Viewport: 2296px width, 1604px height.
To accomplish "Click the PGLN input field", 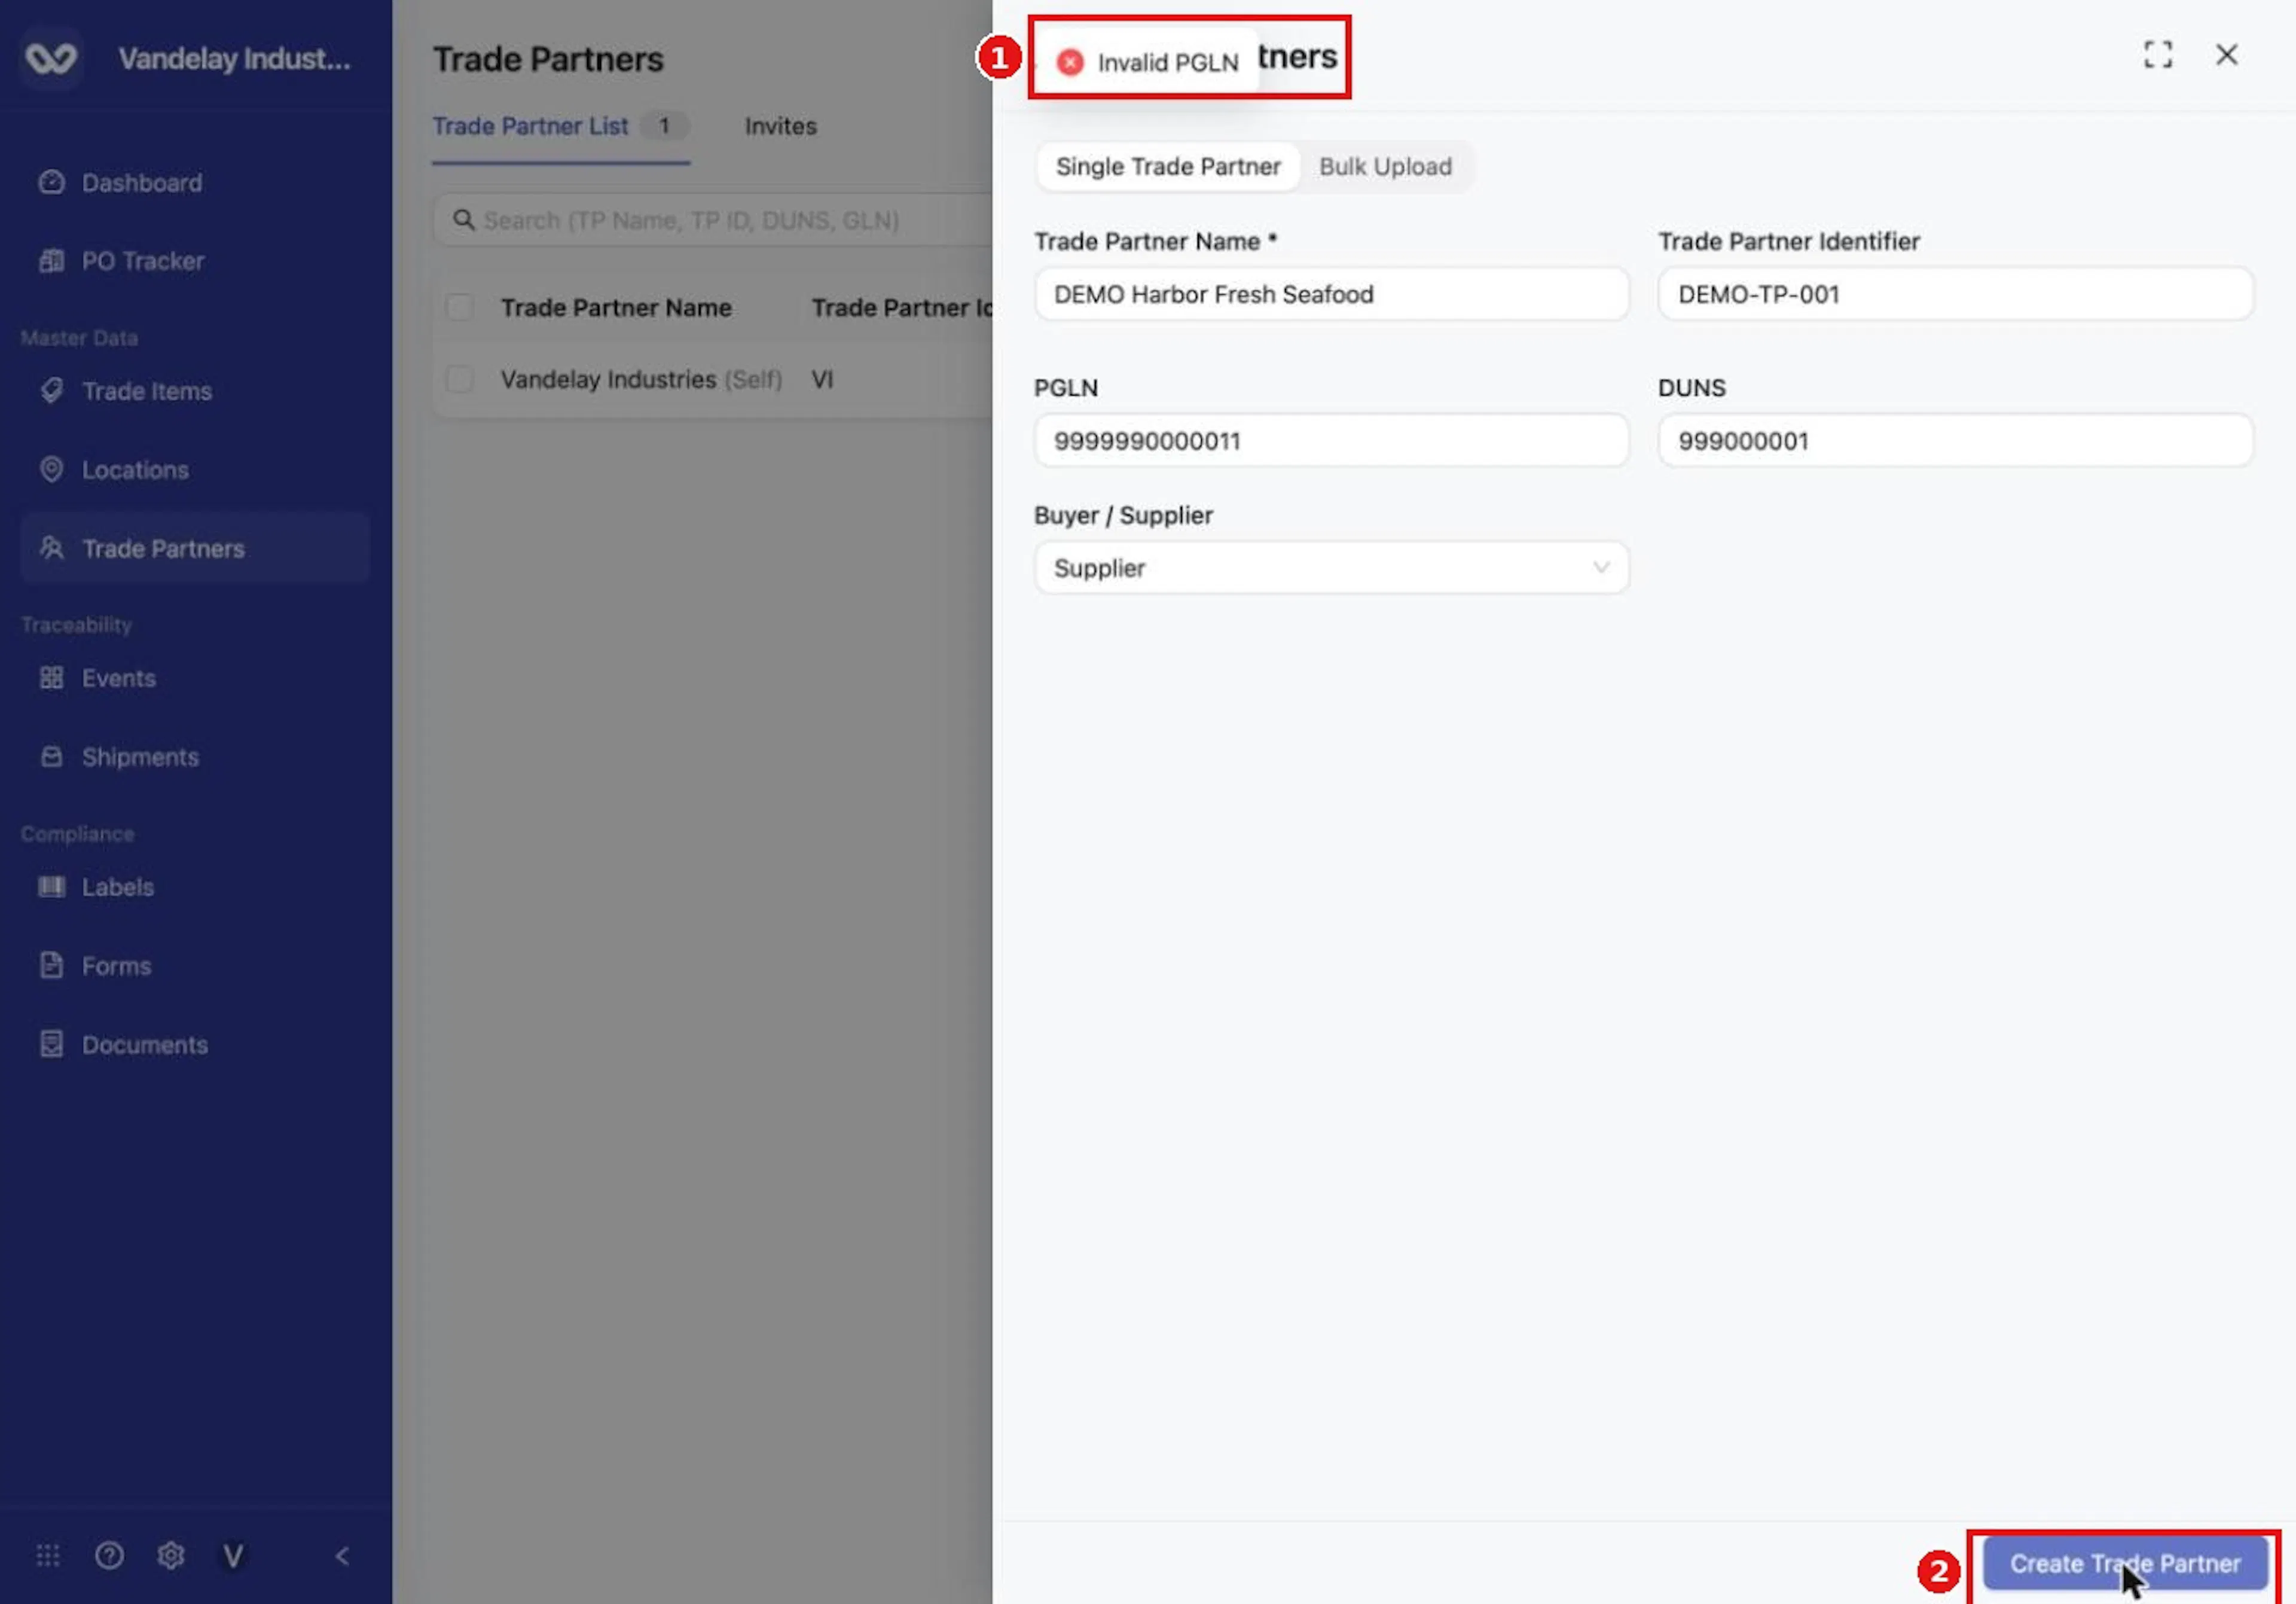I will pos(1331,441).
